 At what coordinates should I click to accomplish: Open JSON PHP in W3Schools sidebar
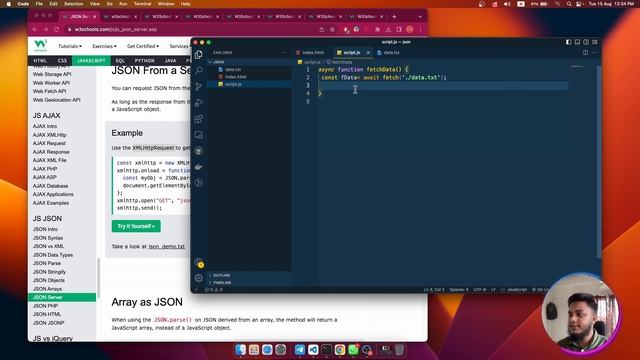(45, 306)
